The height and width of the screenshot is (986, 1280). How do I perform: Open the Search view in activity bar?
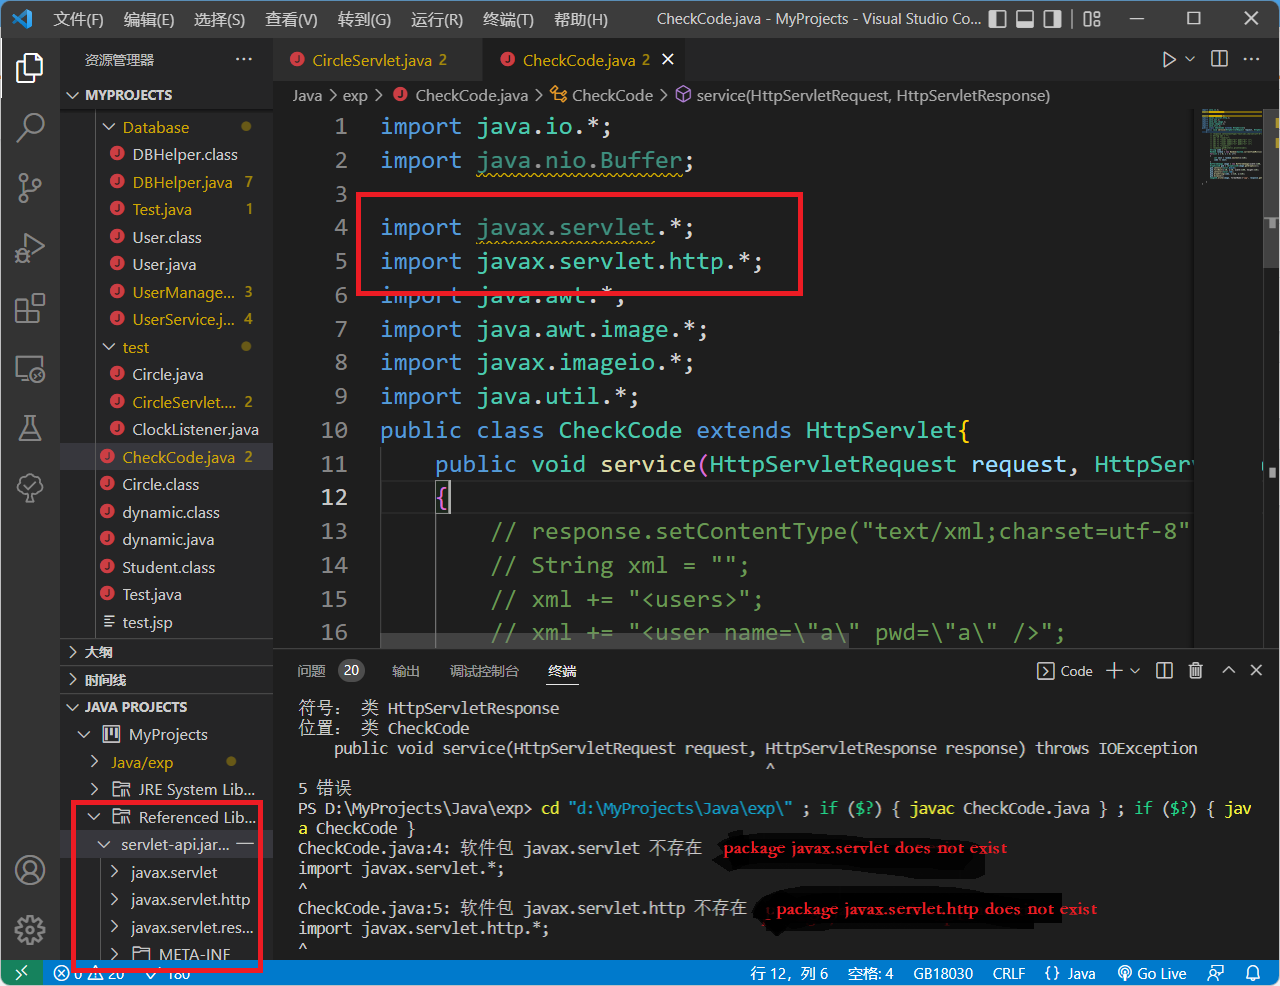pos(30,127)
